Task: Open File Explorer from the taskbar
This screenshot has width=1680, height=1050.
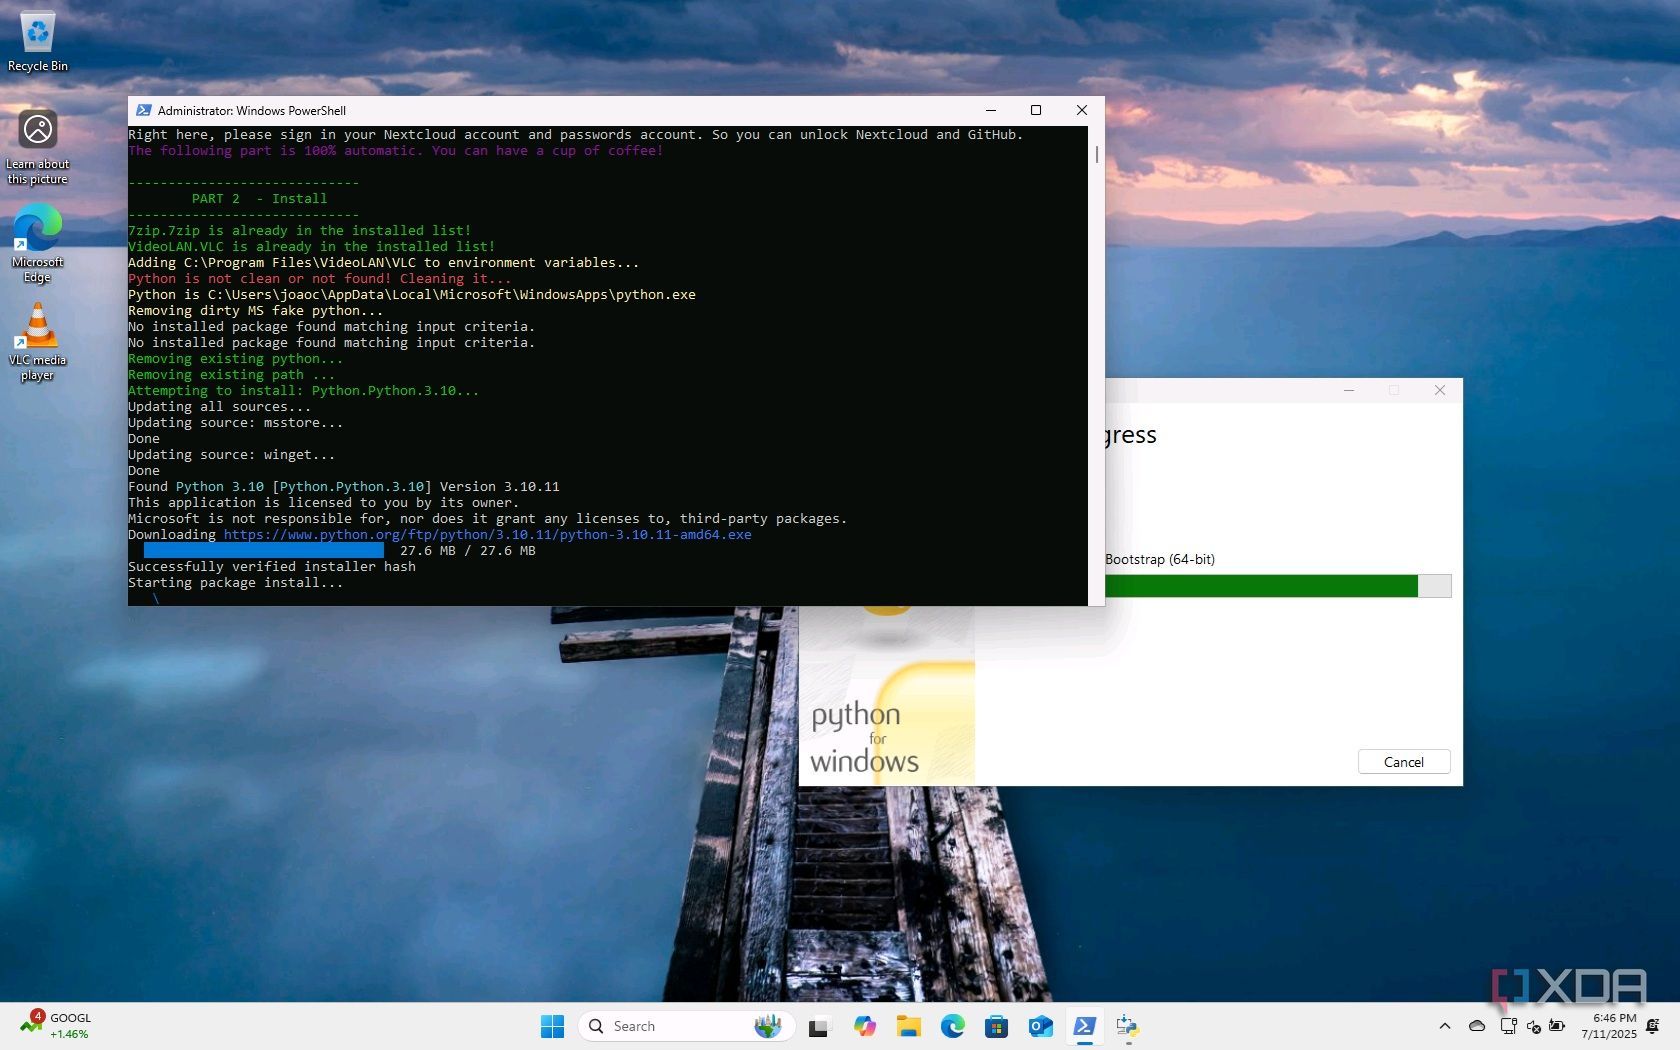Action: click(908, 1026)
